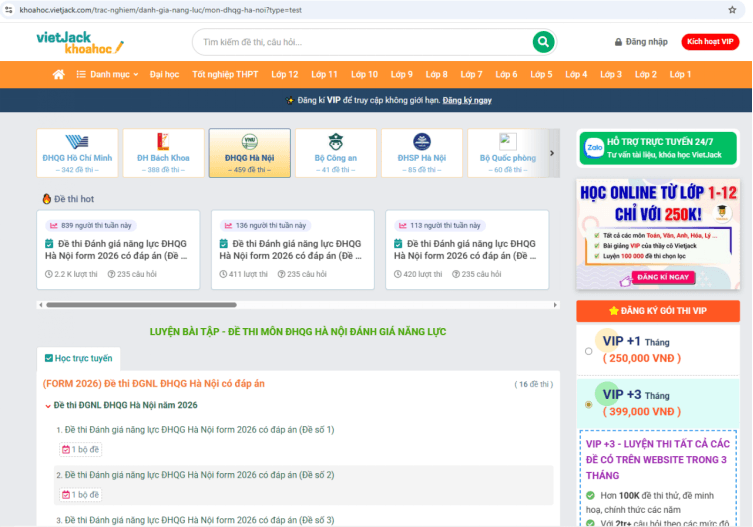Click question icon beside 411-lượt card's 235 câu hỏi

click(281, 274)
